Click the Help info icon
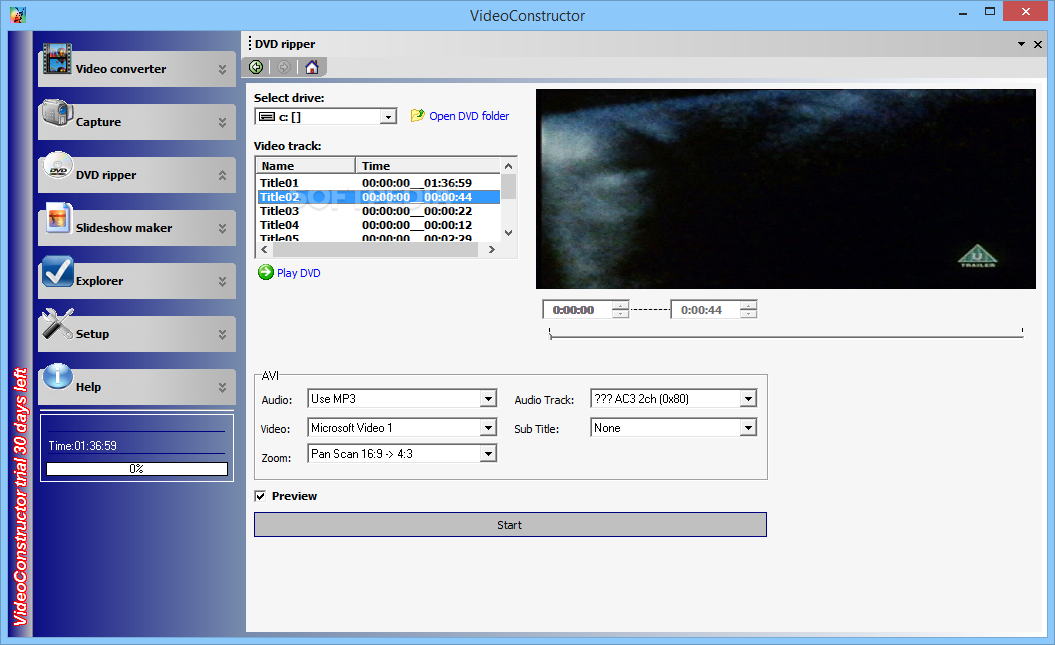1055x645 pixels. pyautogui.click(x=58, y=377)
